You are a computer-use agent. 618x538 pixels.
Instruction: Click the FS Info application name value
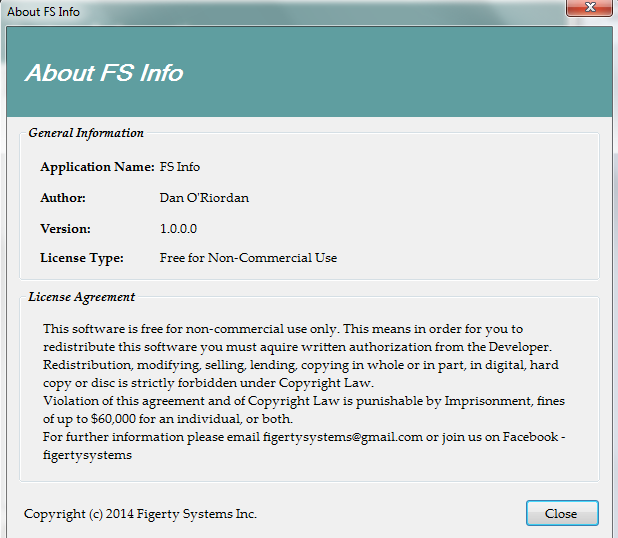point(180,167)
